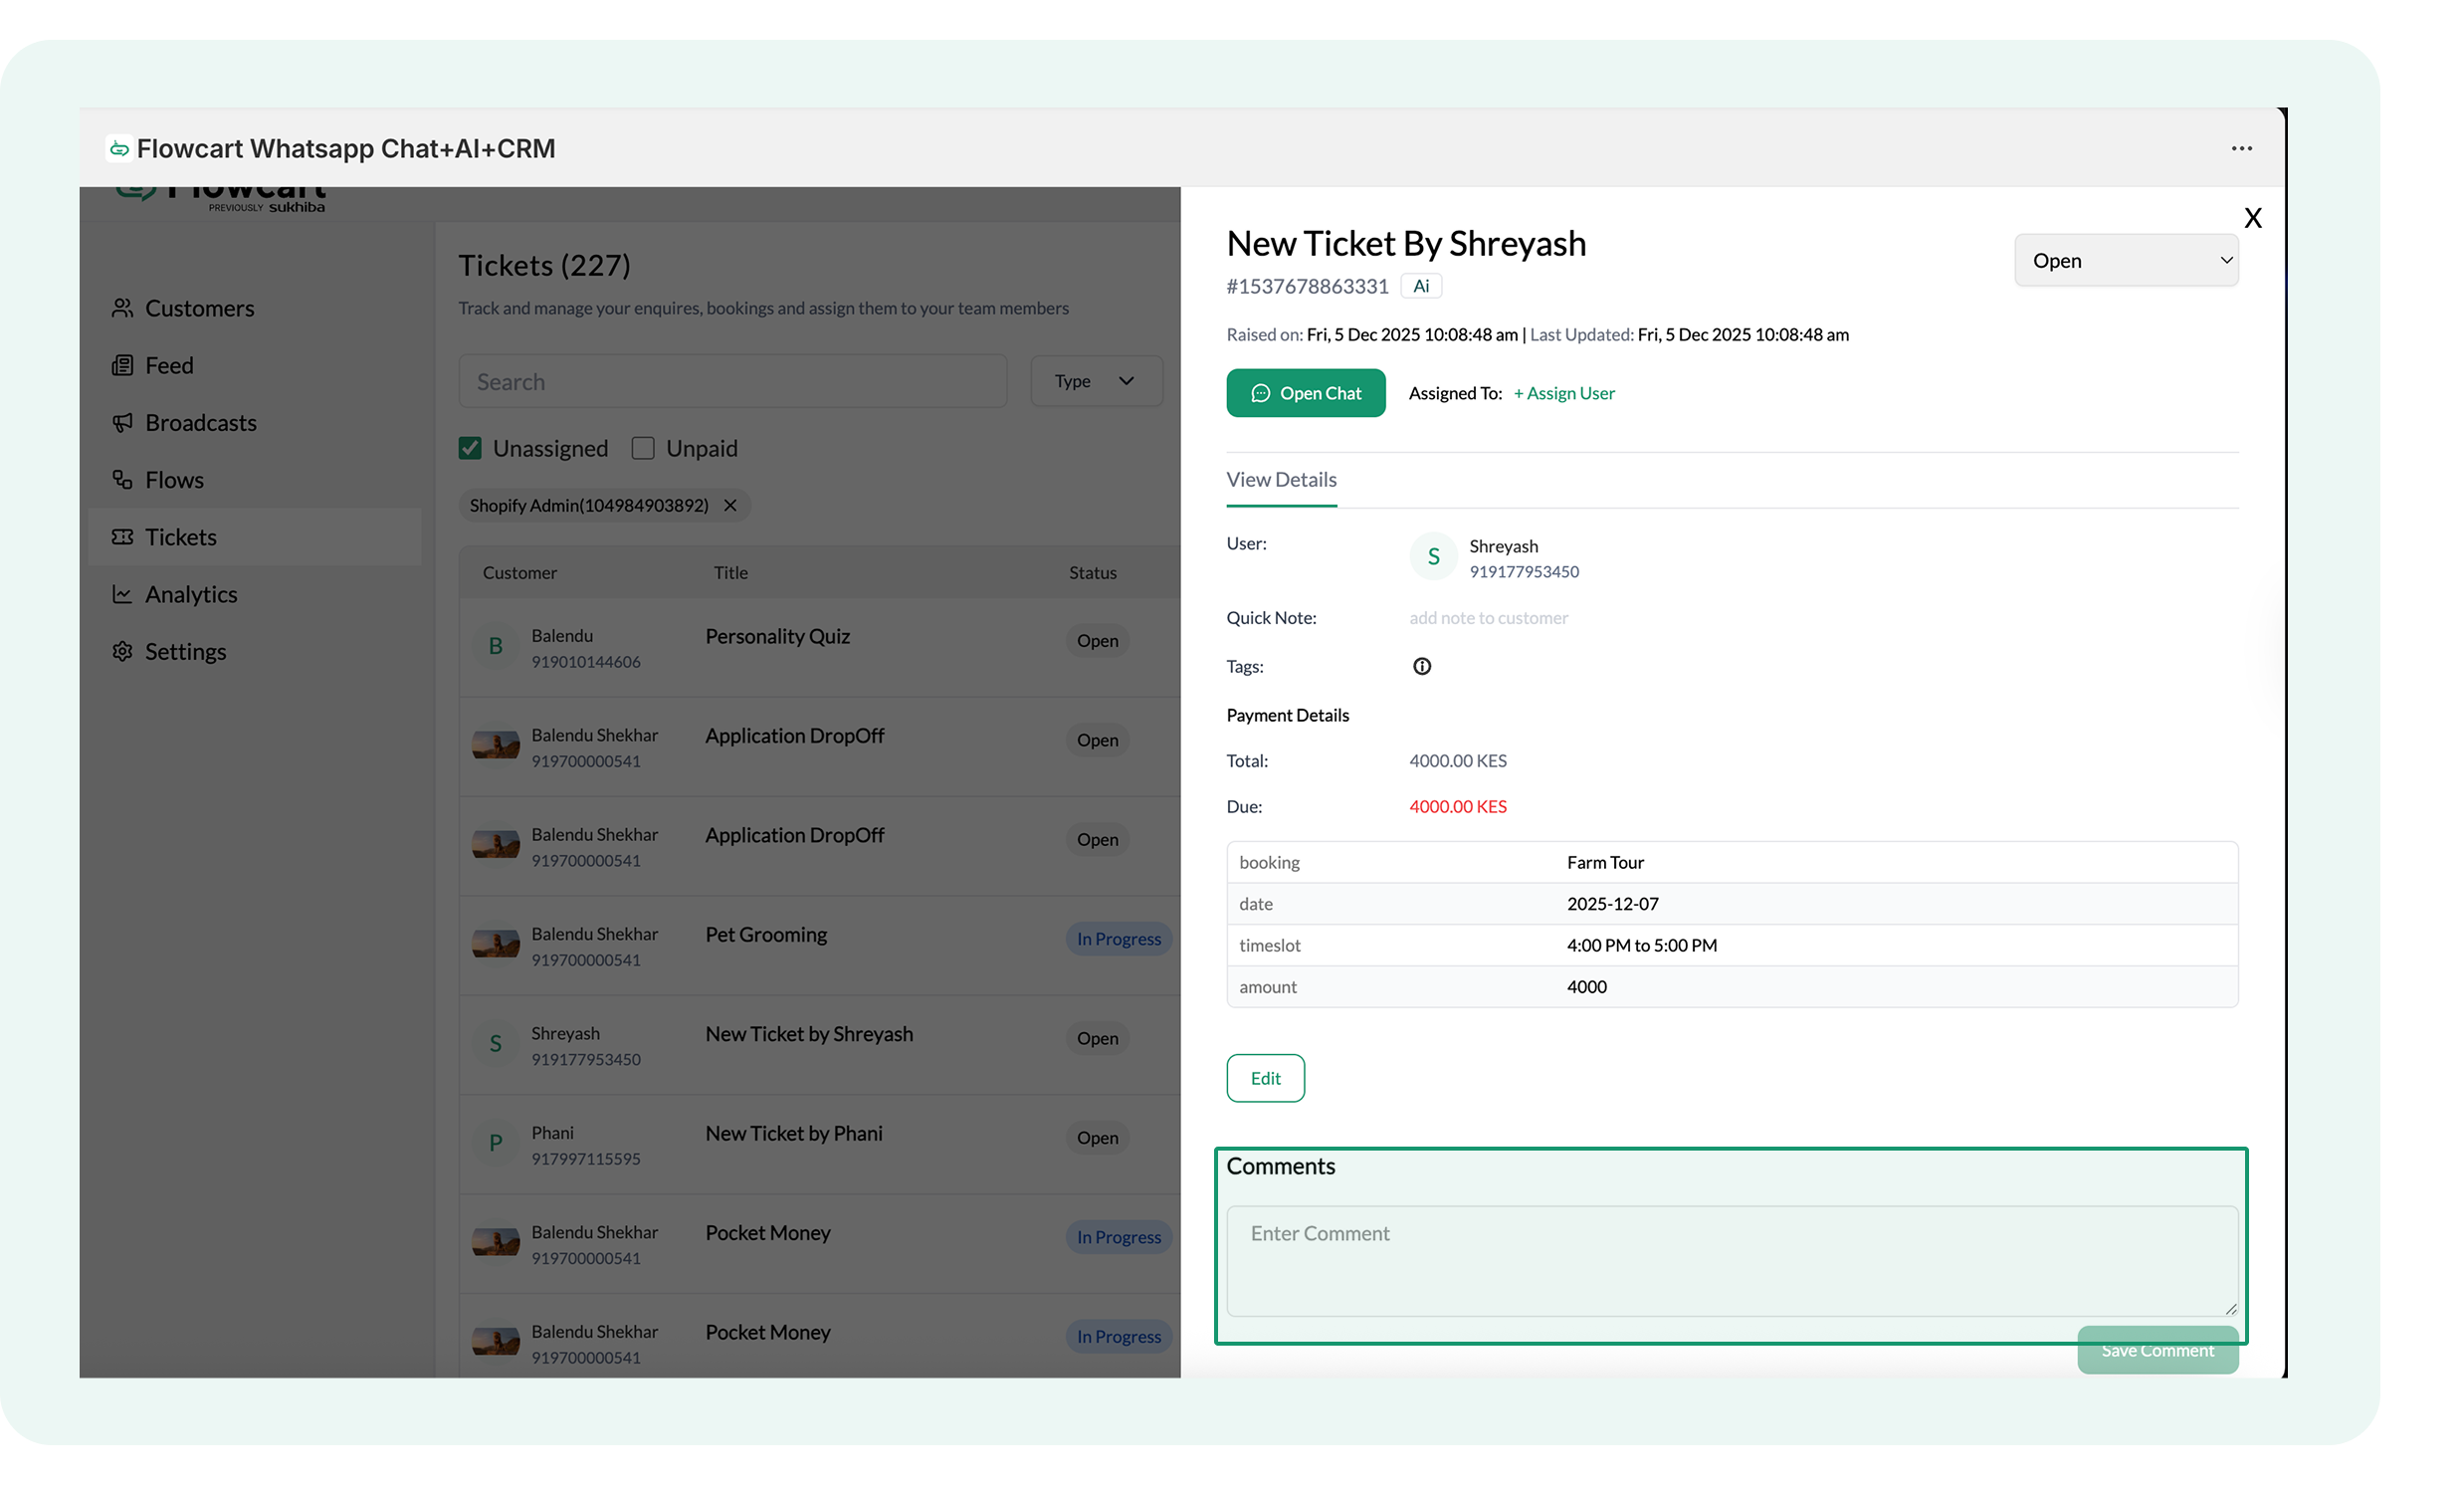Click the Customers people icon in sidebar

(x=122, y=308)
